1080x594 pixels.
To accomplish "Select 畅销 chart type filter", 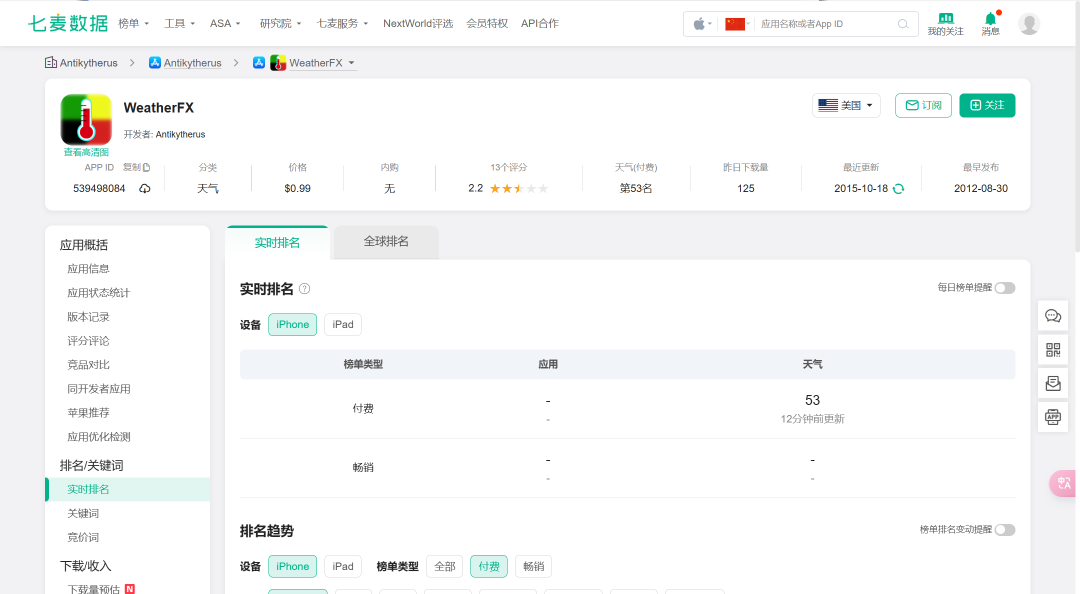I will tap(534, 566).
